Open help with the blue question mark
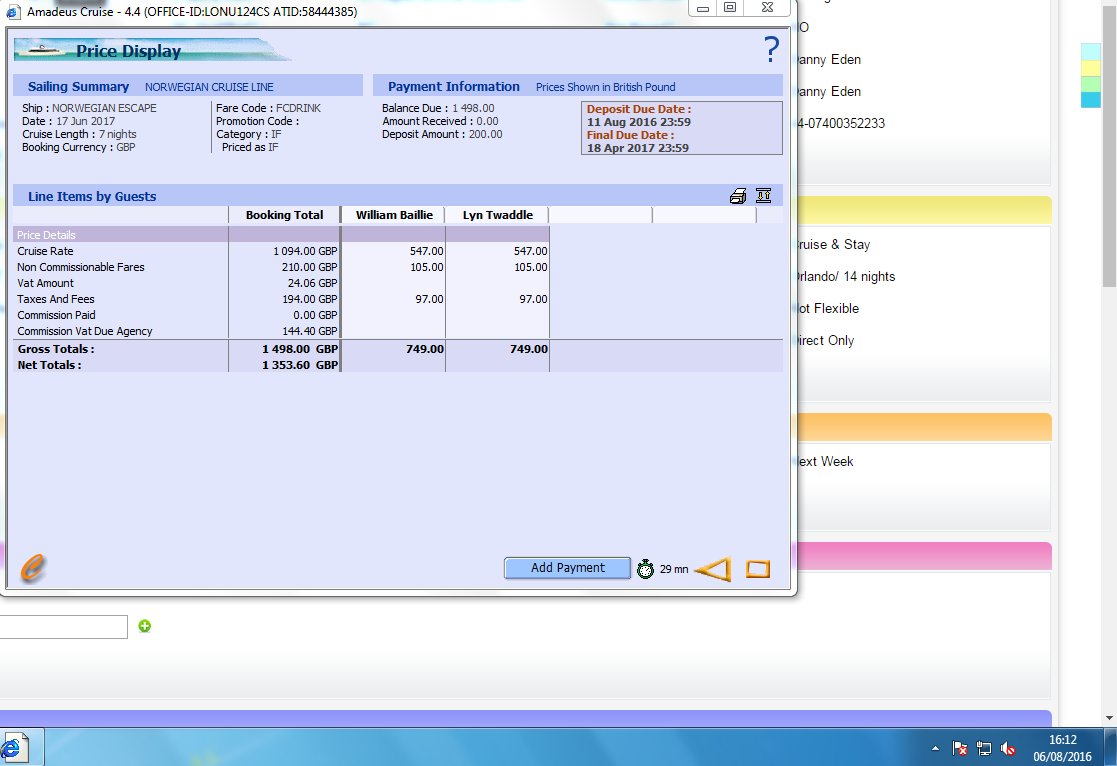Screen dimensions: 1117x766 (x=771, y=49)
